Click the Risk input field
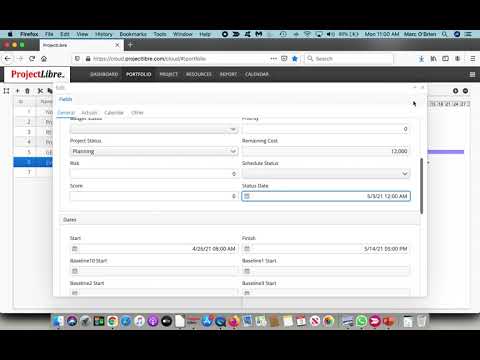The height and width of the screenshot is (360, 480). [154, 174]
